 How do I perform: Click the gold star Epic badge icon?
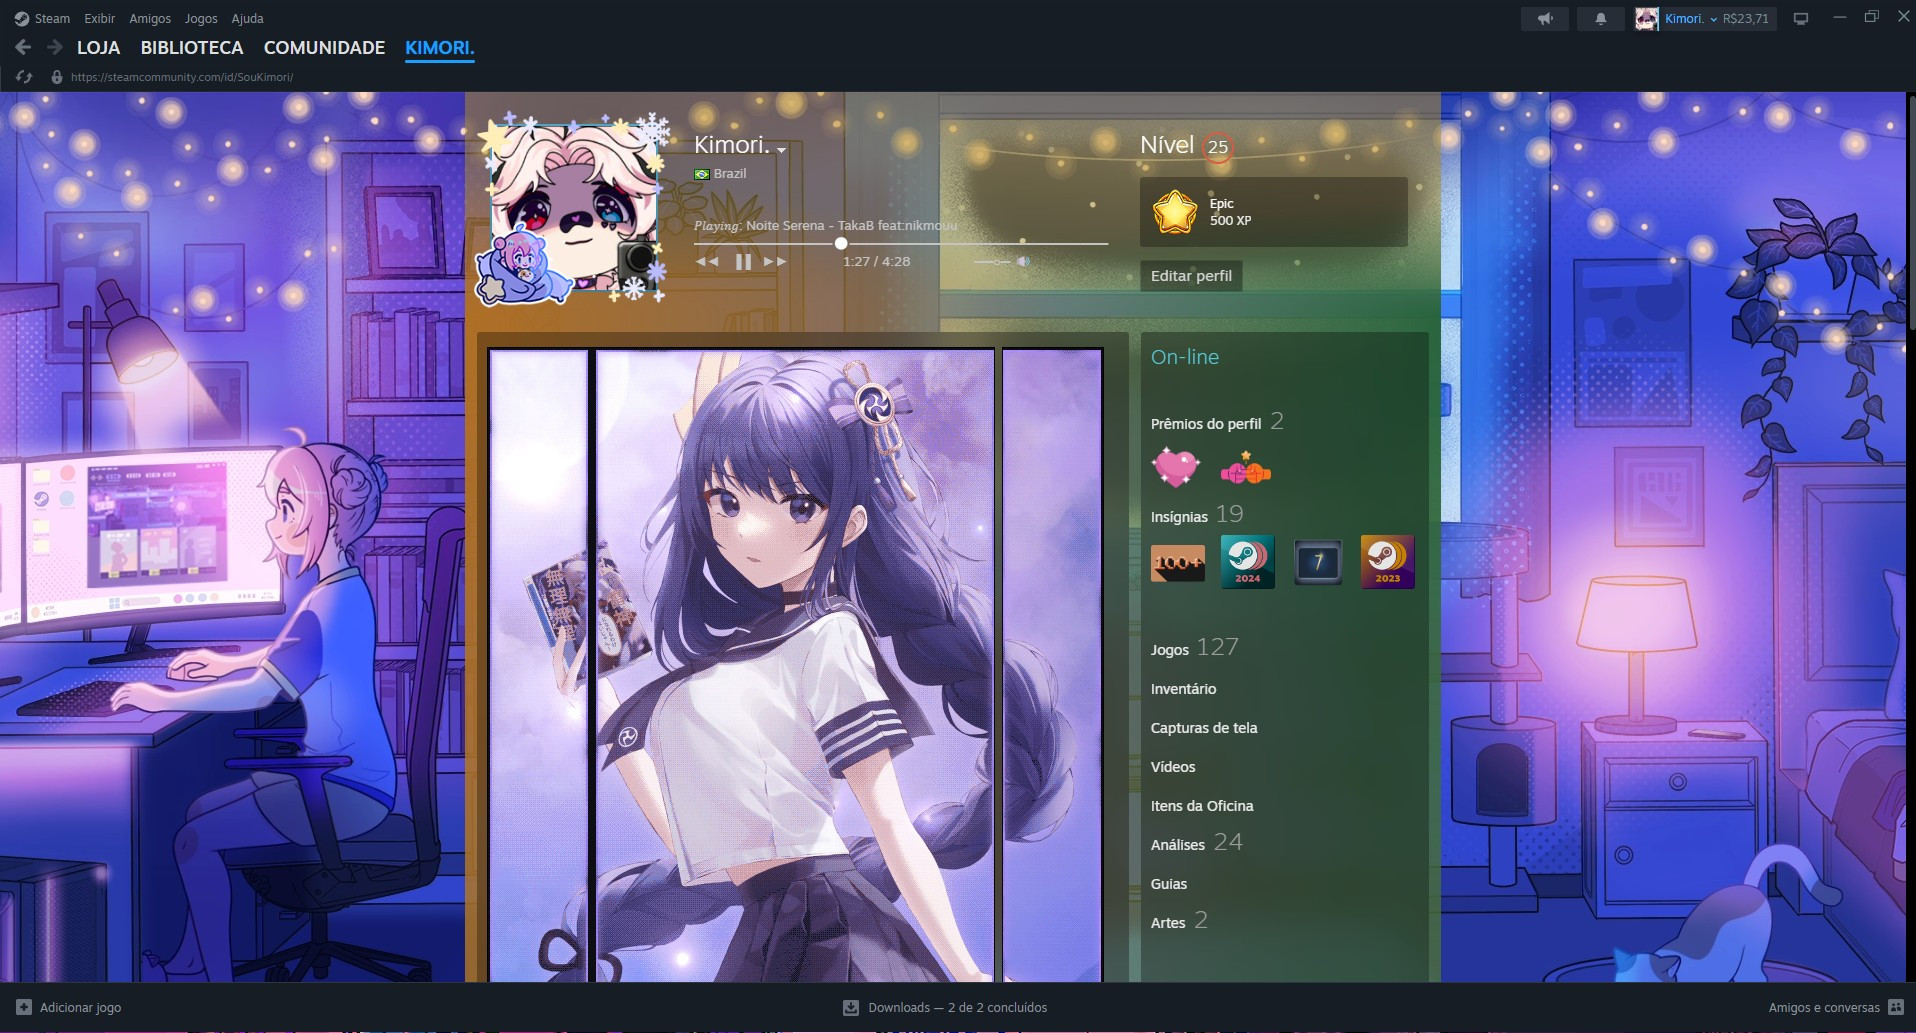pyautogui.click(x=1175, y=212)
